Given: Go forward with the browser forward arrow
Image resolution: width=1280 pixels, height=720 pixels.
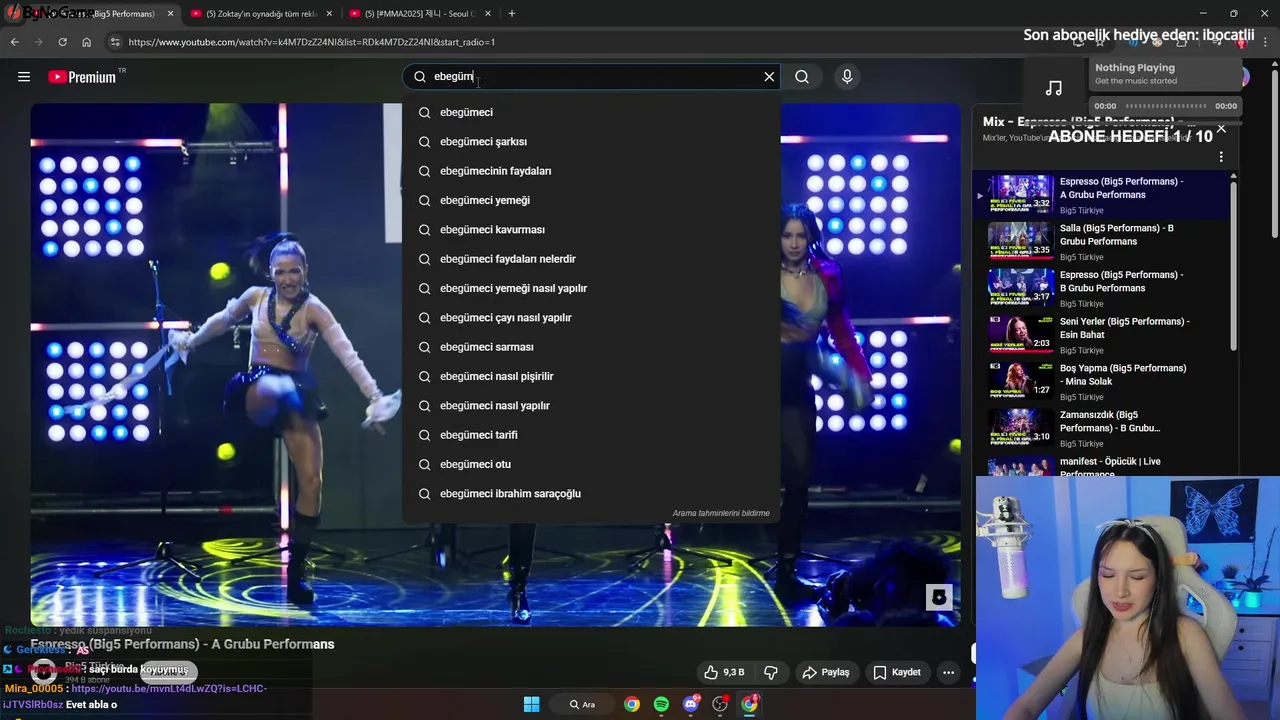Looking at the screenshot, I should click(38, 42).
